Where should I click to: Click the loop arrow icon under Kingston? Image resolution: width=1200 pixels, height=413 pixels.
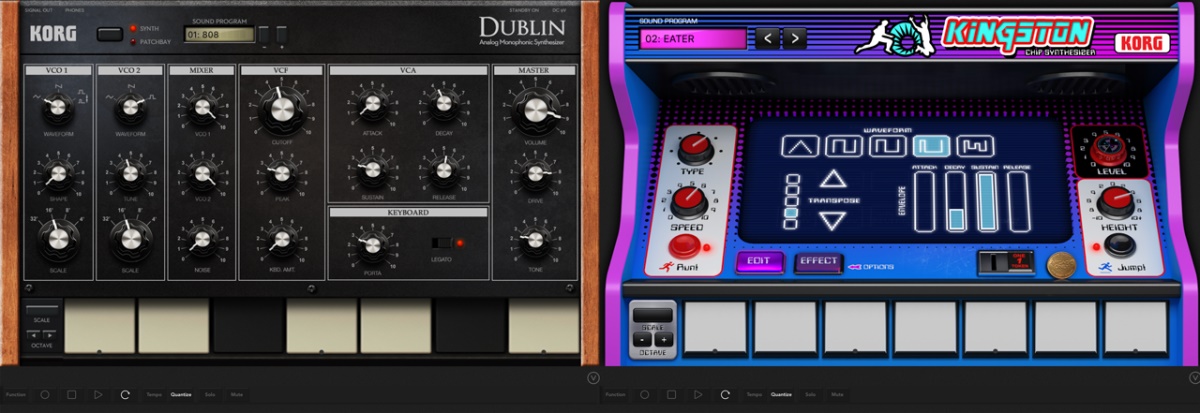click(725, 395)
